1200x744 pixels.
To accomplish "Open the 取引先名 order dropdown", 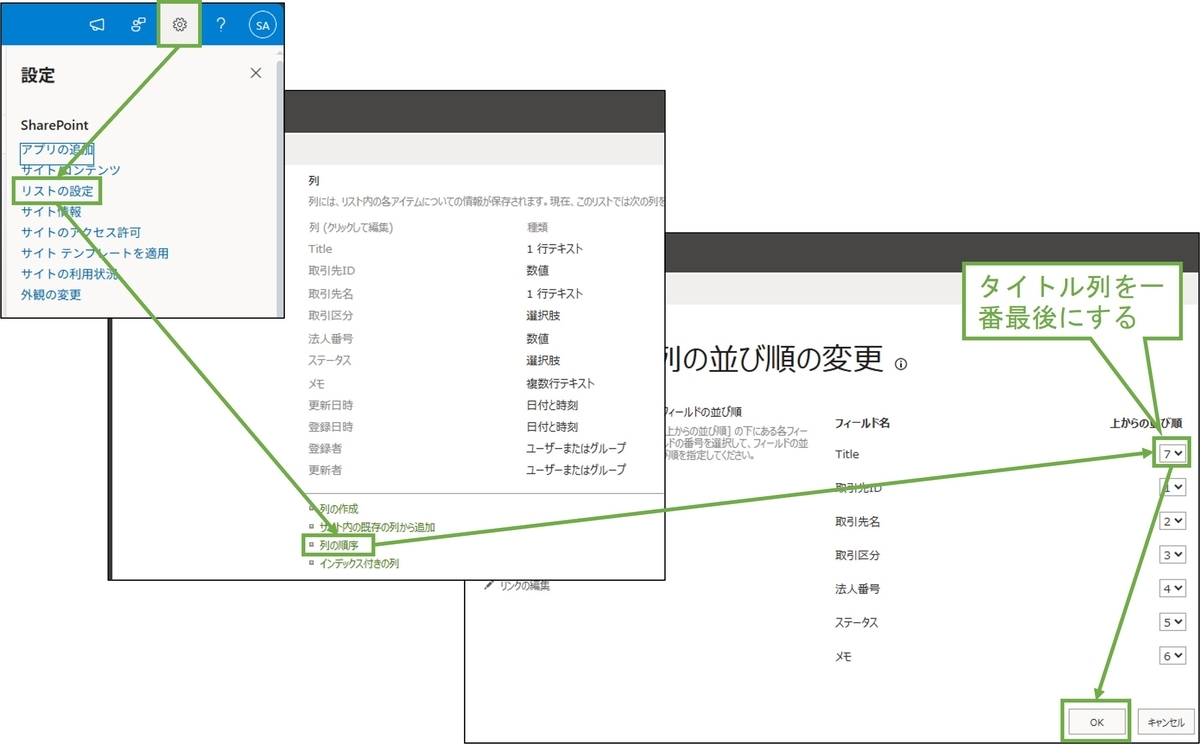I will [1172, 521].
